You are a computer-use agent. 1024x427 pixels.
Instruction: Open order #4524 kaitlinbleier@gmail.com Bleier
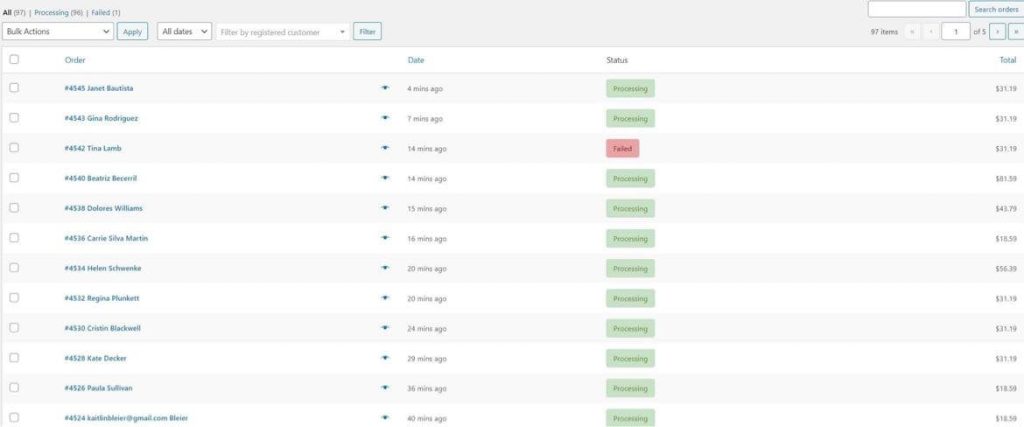pyautogui.click(x=126, y=418)
